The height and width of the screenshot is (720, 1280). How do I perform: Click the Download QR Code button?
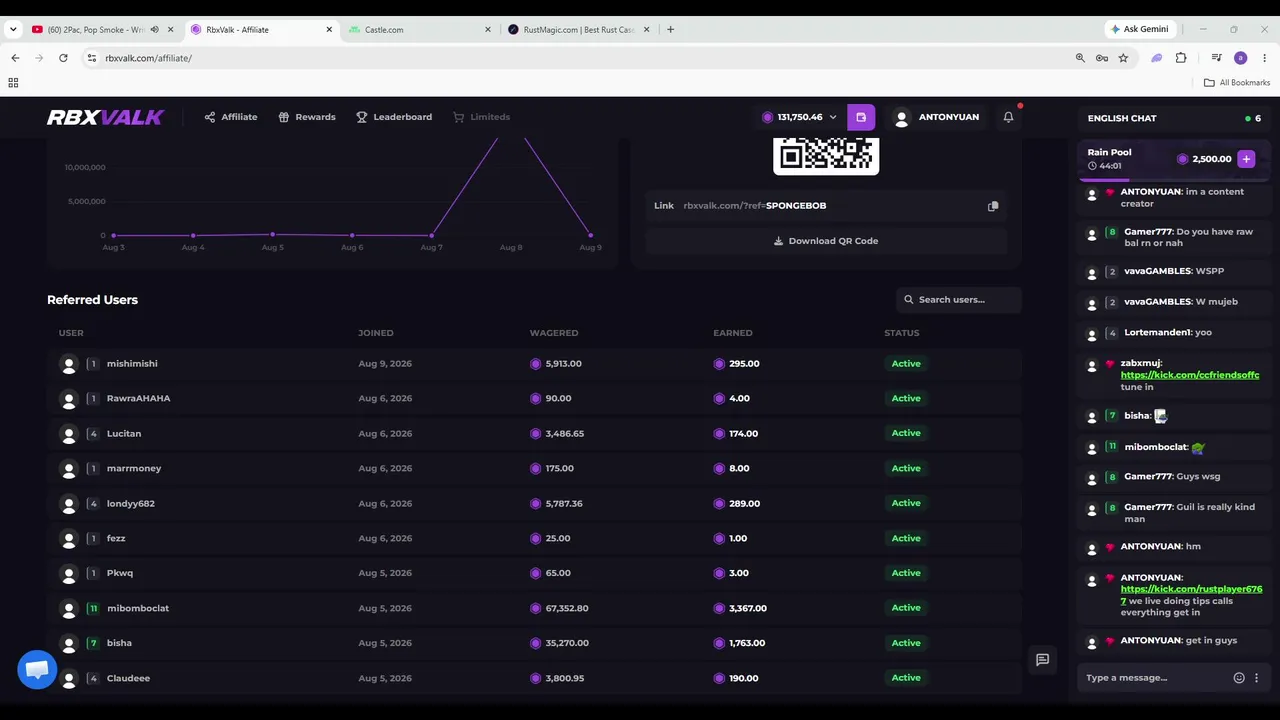coord(826,241)
